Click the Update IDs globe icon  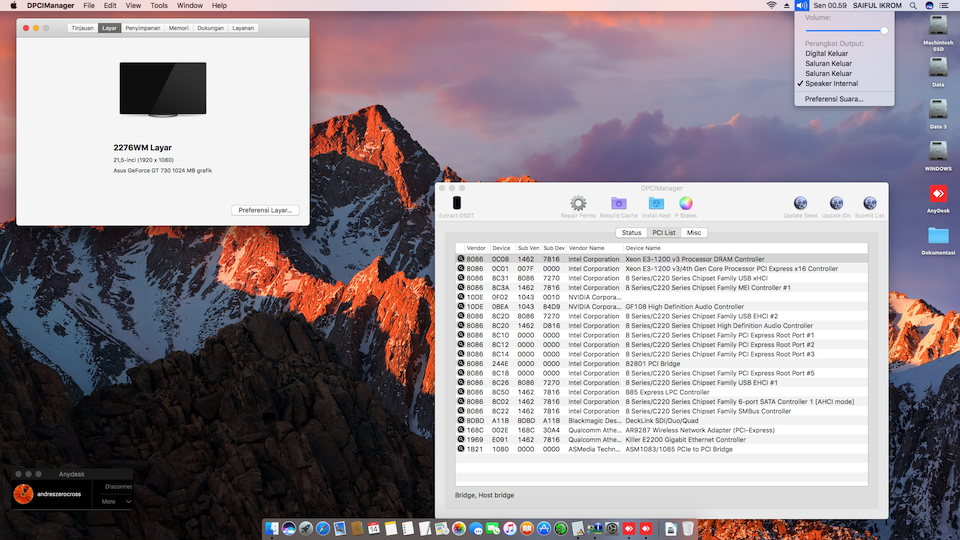(x=836, y=203)
